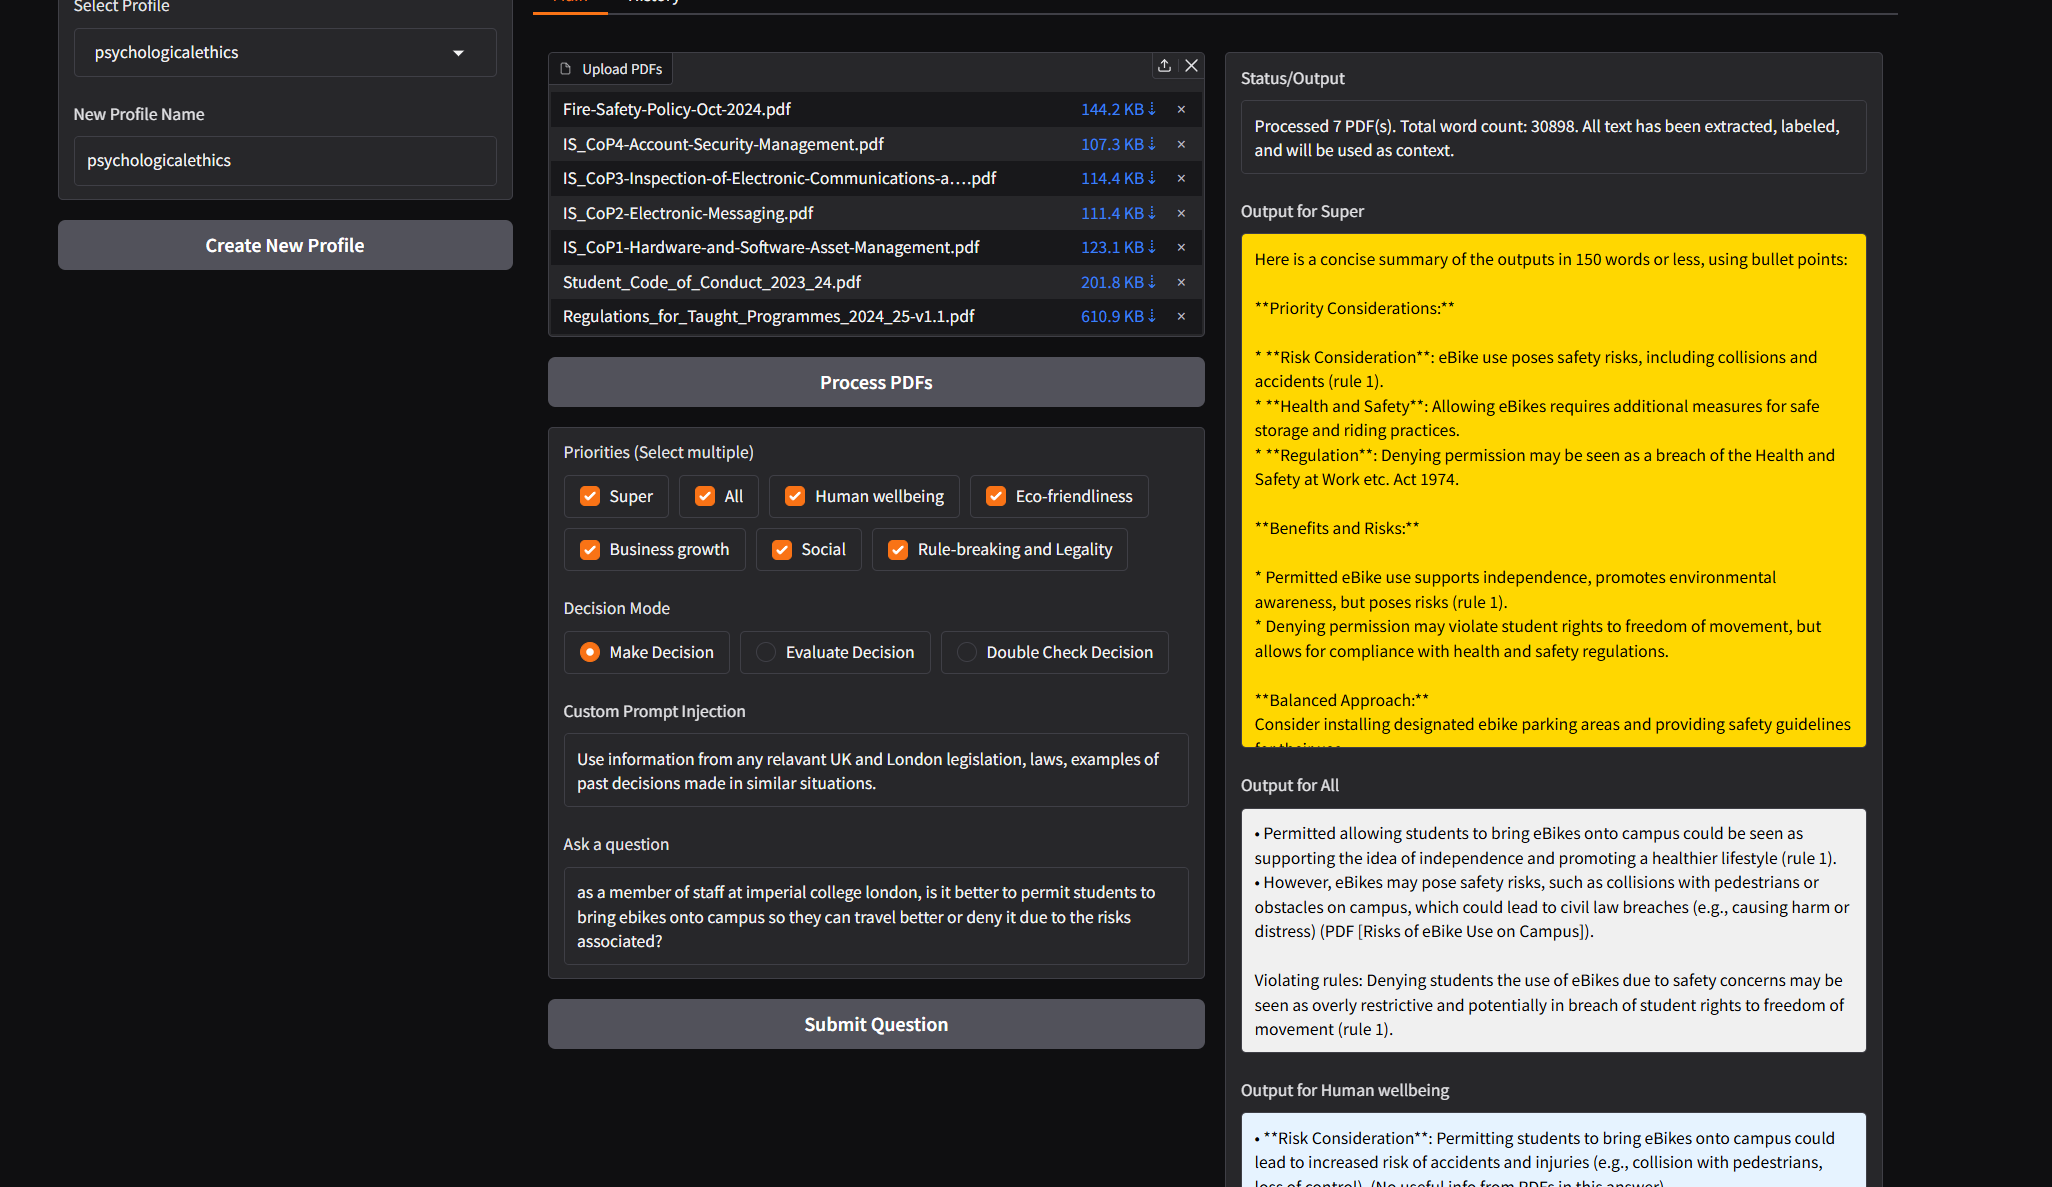This screenshot has height=1187, width=2052.
Task: Click Create New Profile button
Action: [285, 246]
